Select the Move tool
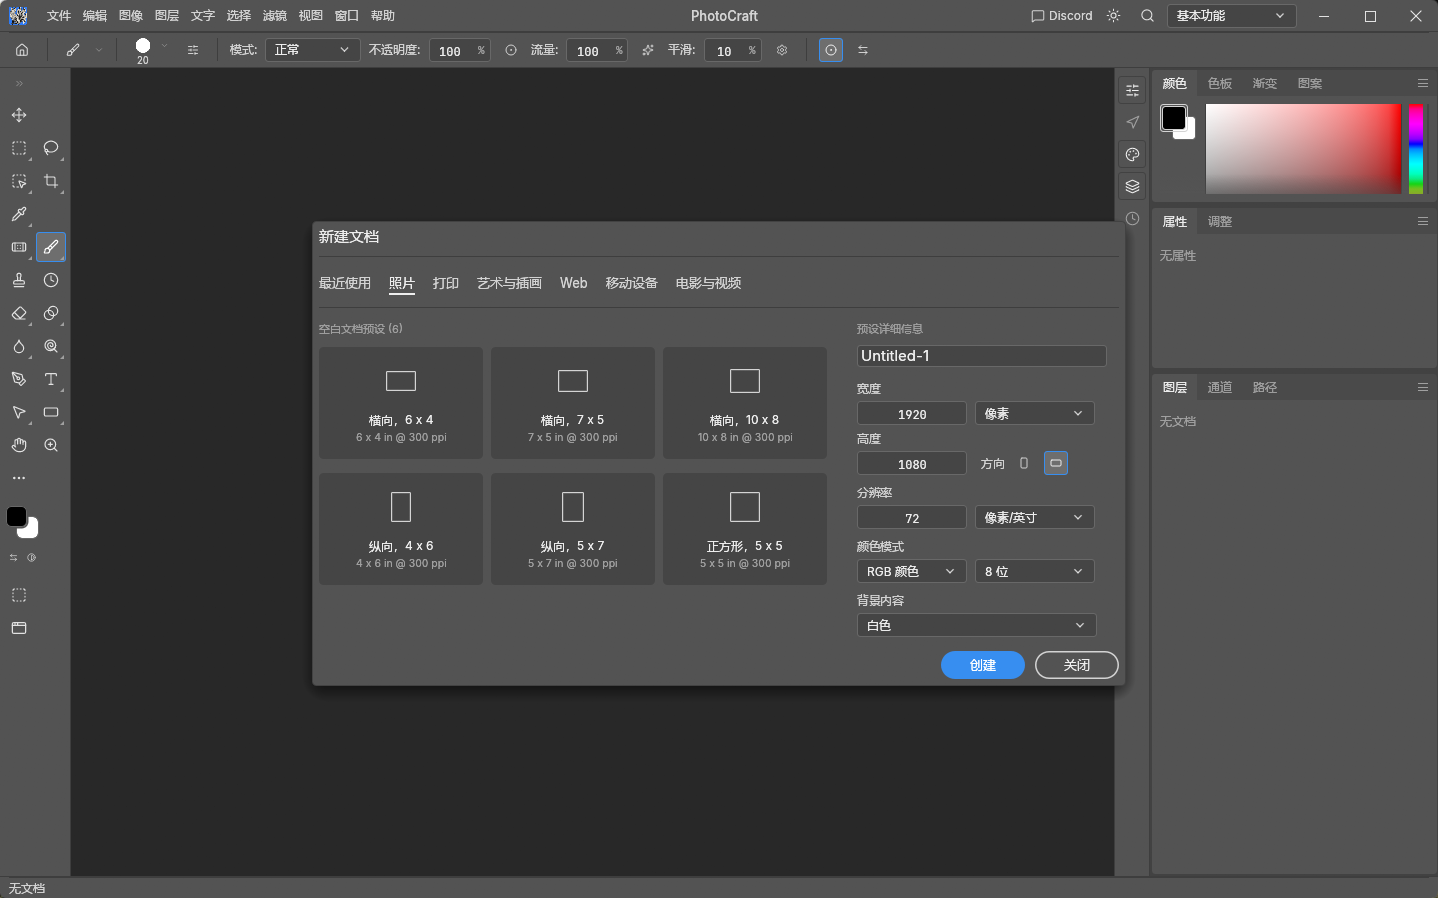Image resolution: width=1438 pixels, height=898 pixels. pyautogui.click(x=19, y=115)
